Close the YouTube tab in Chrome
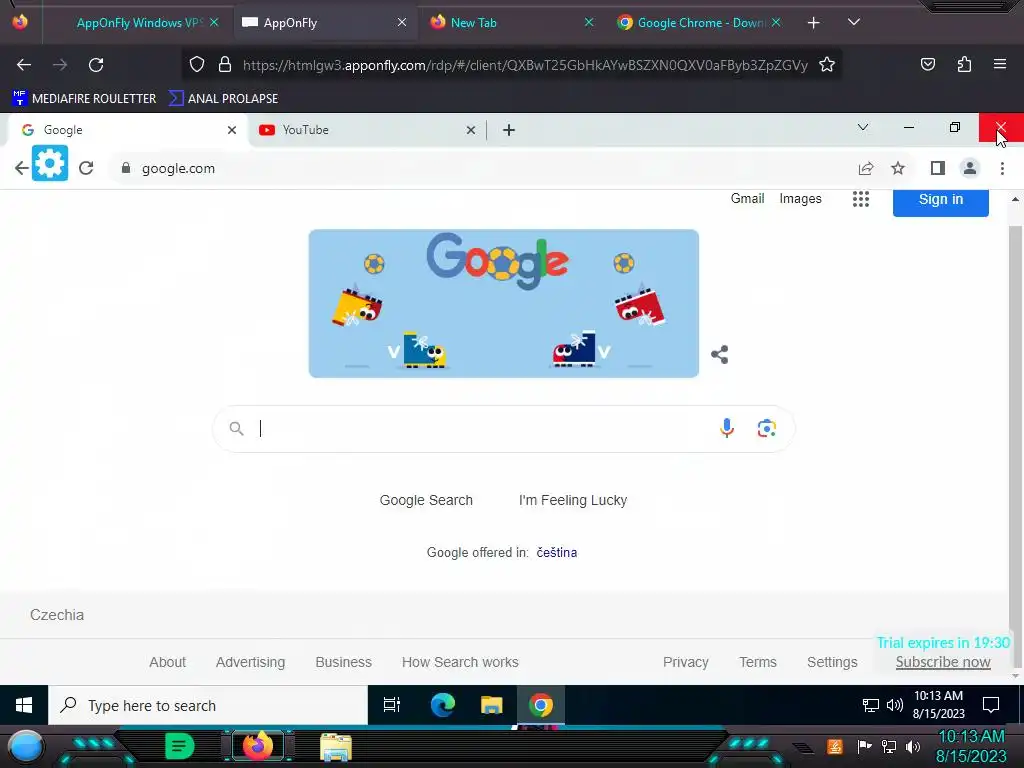1024x768 pixels. click(470, 130)
